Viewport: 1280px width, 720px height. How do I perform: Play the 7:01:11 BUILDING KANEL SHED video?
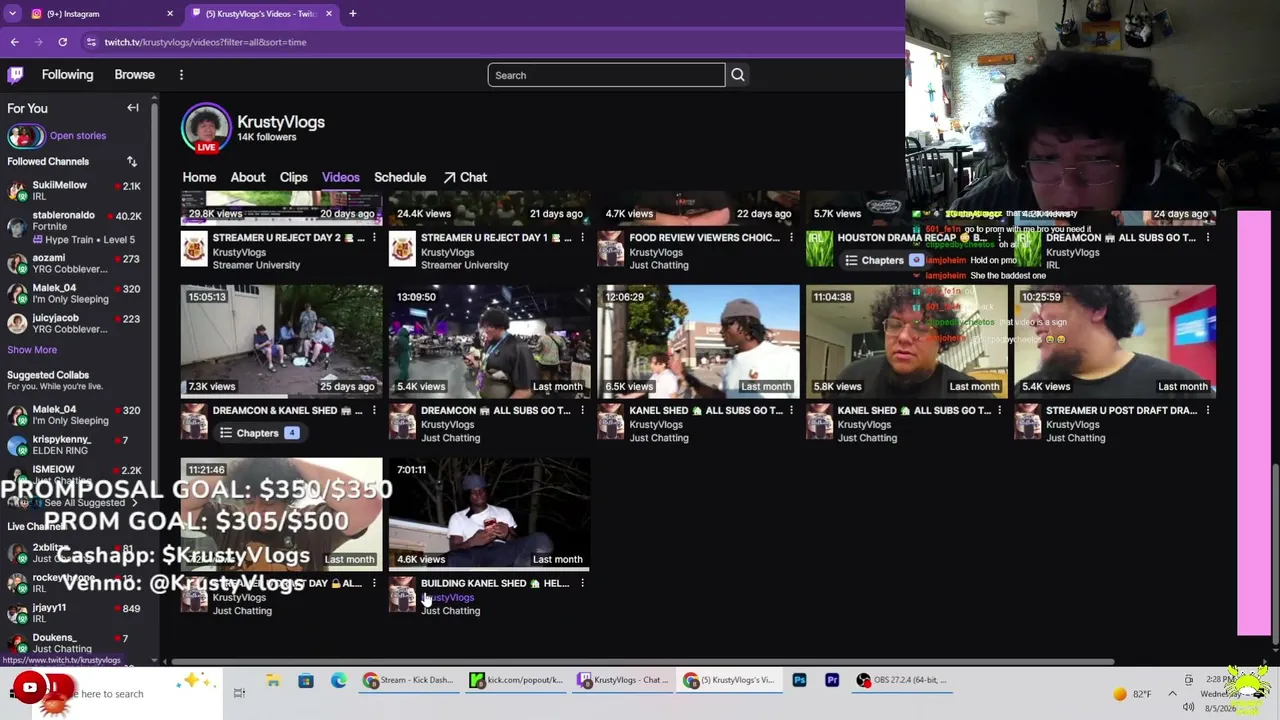tap(490, 515)
